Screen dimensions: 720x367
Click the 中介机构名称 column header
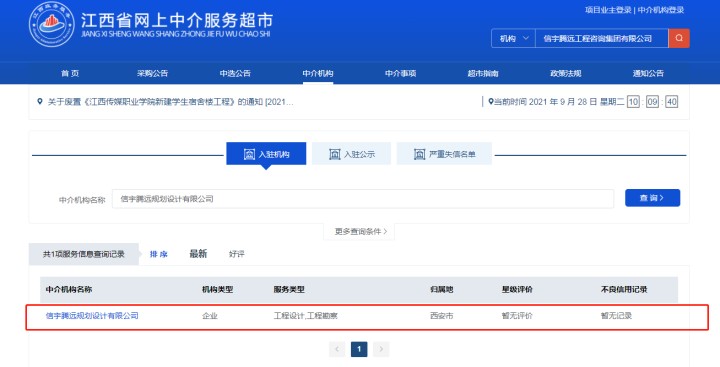point(69,289)
